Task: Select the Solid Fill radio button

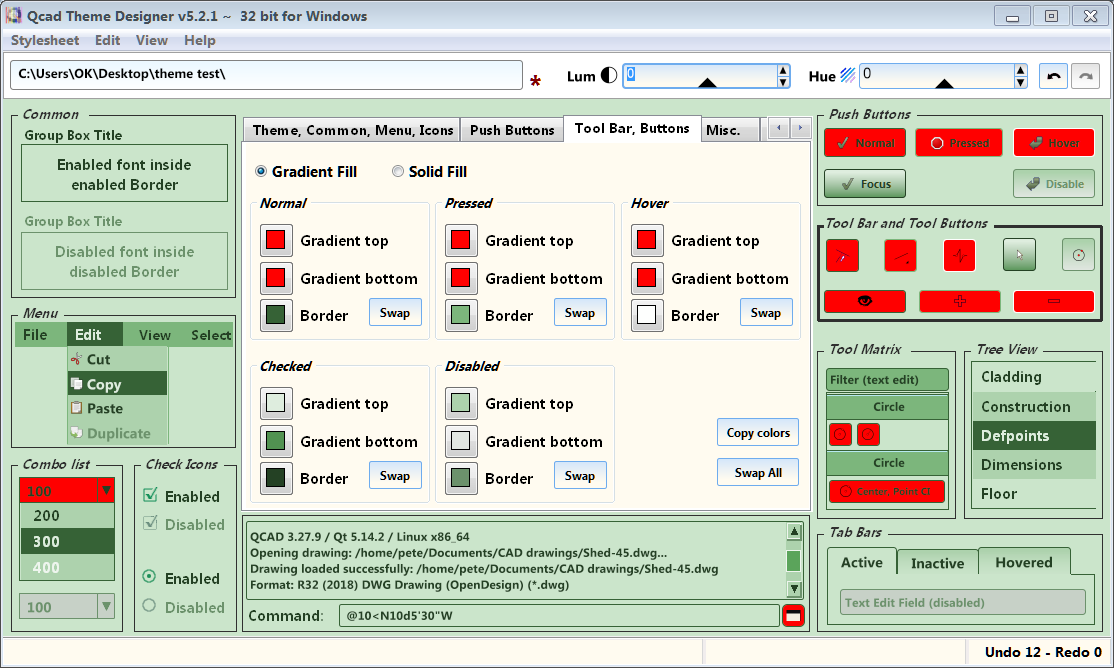Action: (x=398, y=172)
